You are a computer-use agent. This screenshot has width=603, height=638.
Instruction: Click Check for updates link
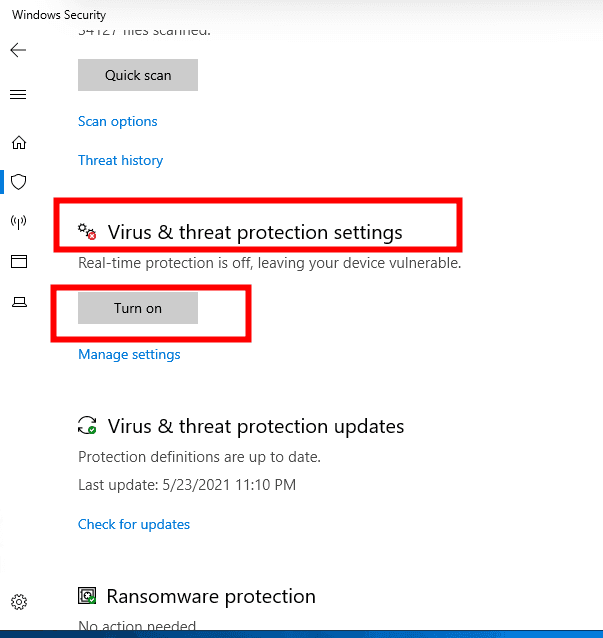tap(134, 524)
